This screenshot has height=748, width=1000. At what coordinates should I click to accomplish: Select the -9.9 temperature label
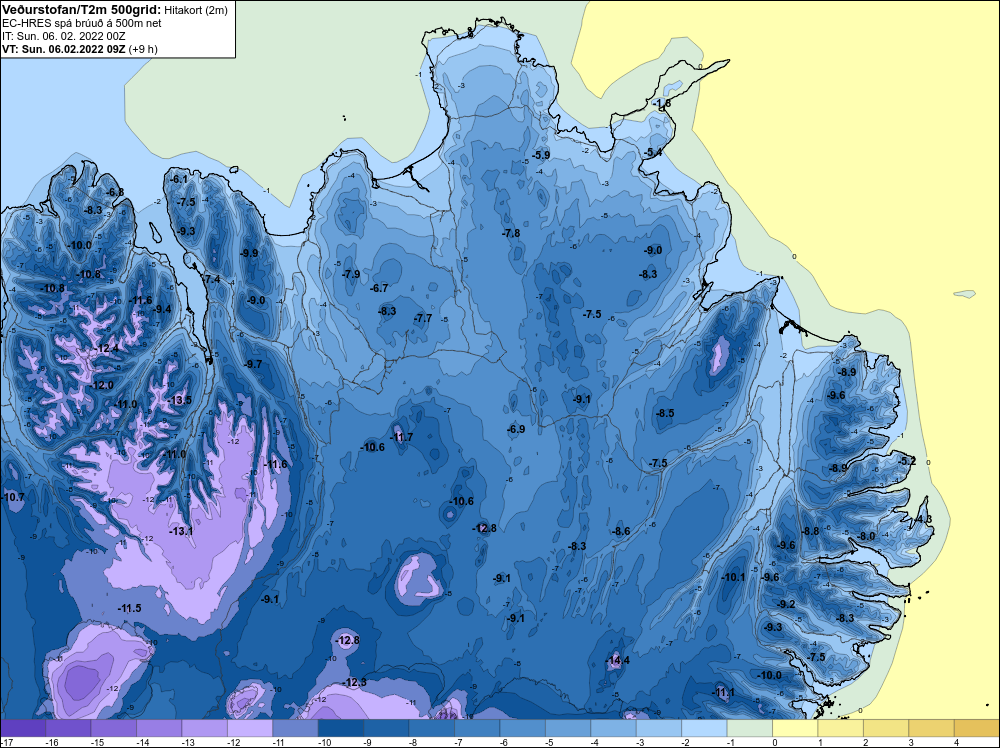coord(249,253)
